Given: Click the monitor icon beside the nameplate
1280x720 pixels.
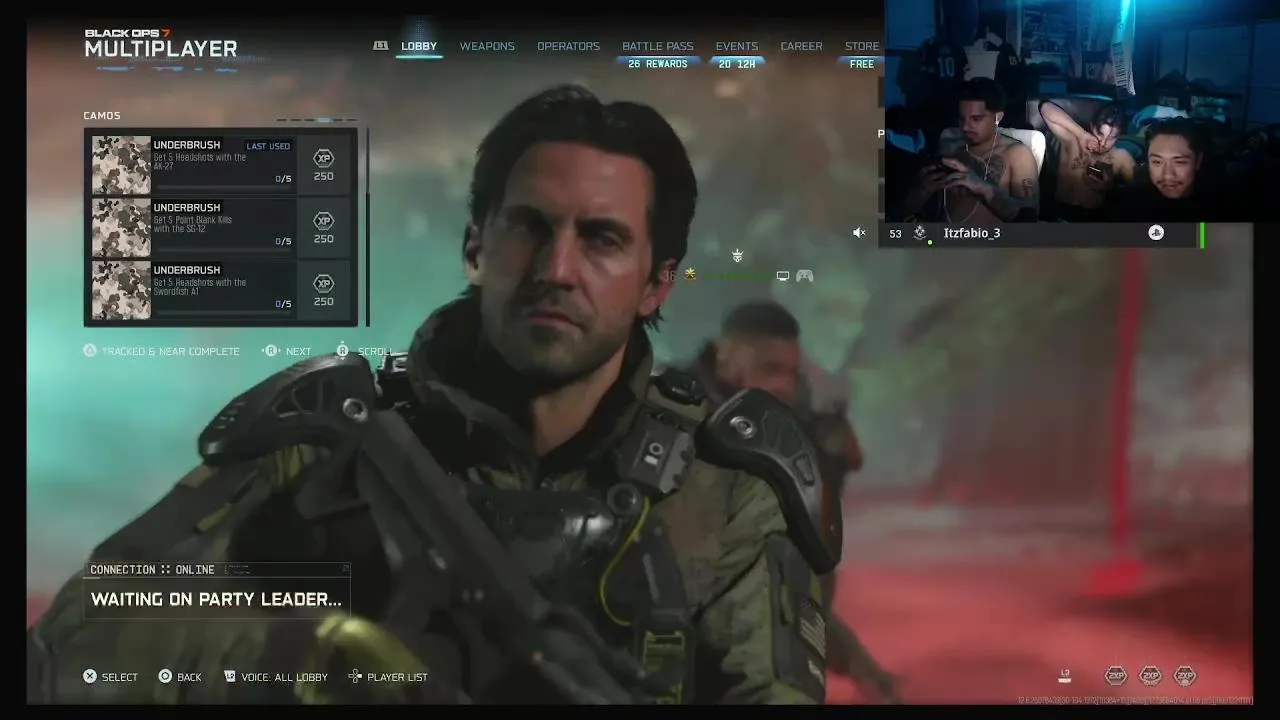Looking at the screenshot, I should tap(783, 276).
